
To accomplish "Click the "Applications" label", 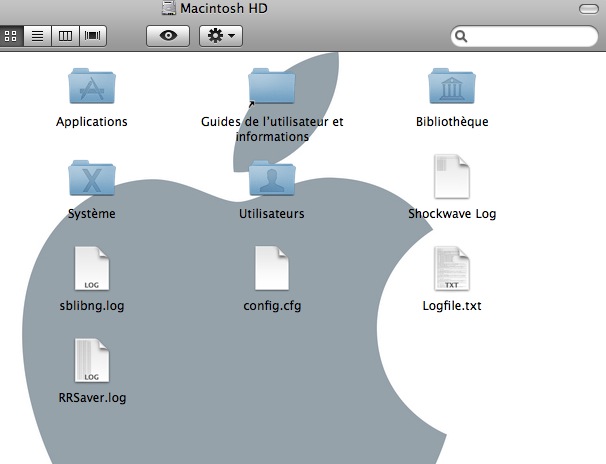I will (x=92, y=122).
